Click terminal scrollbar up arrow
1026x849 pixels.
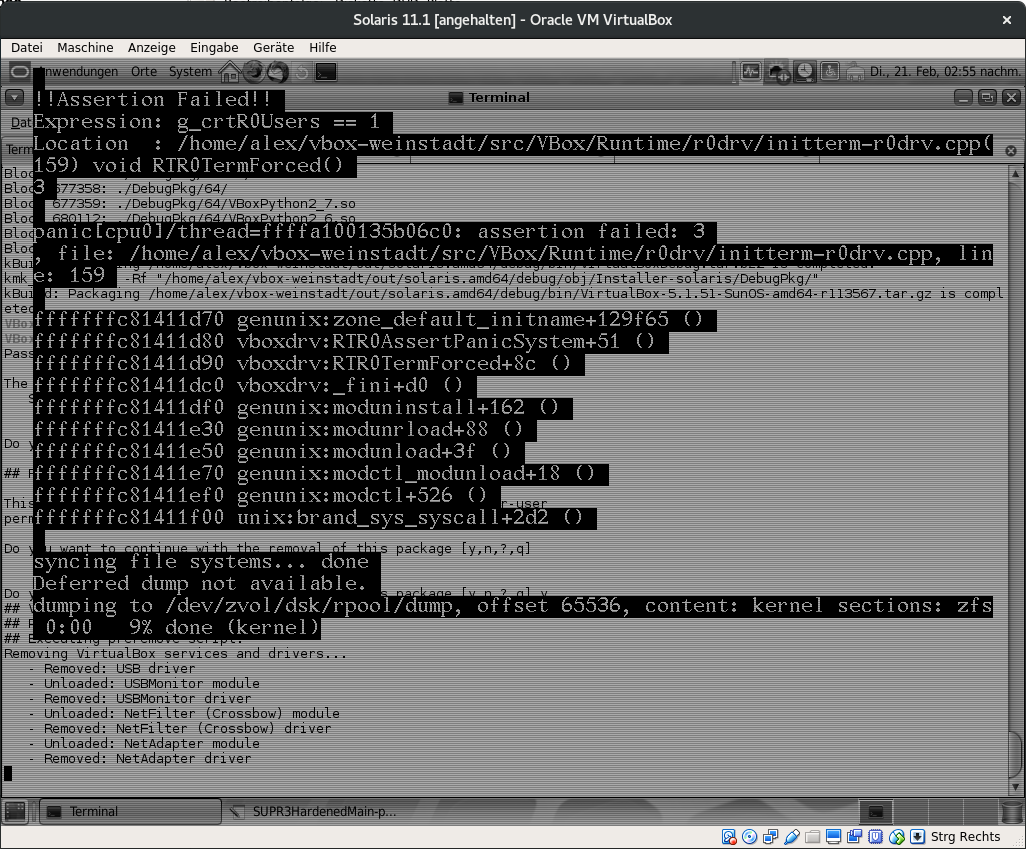coord(1016,174)
